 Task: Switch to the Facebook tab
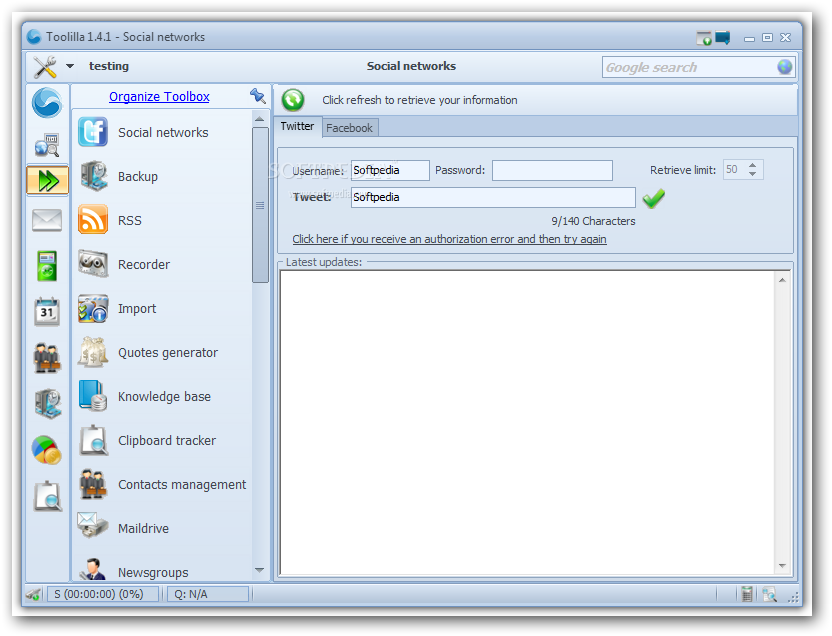350,128
